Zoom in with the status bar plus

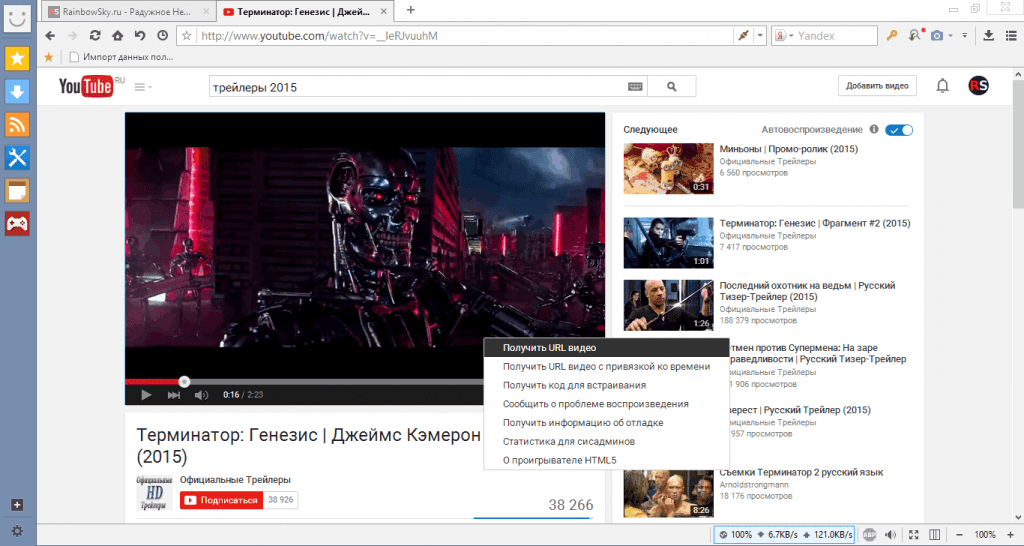(x=1010, y=534)
